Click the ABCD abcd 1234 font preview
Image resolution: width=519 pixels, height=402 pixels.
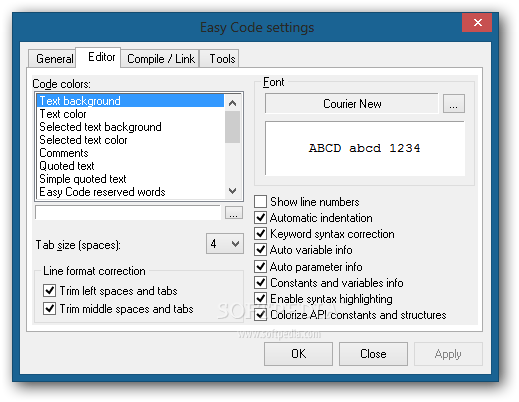(365, 148)
